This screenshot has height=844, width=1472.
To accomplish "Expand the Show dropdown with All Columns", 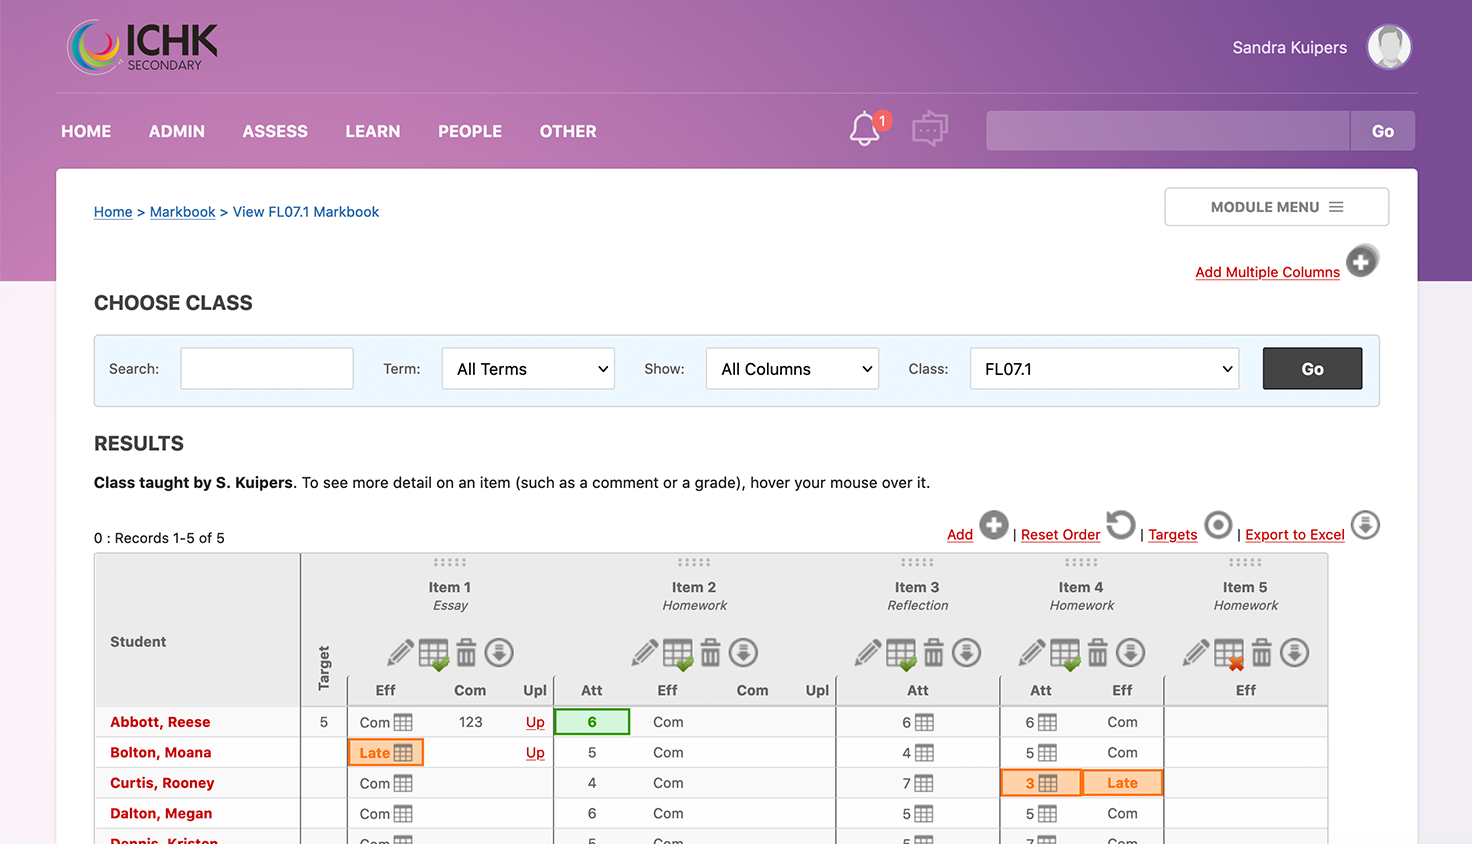I will click(792, 369).
